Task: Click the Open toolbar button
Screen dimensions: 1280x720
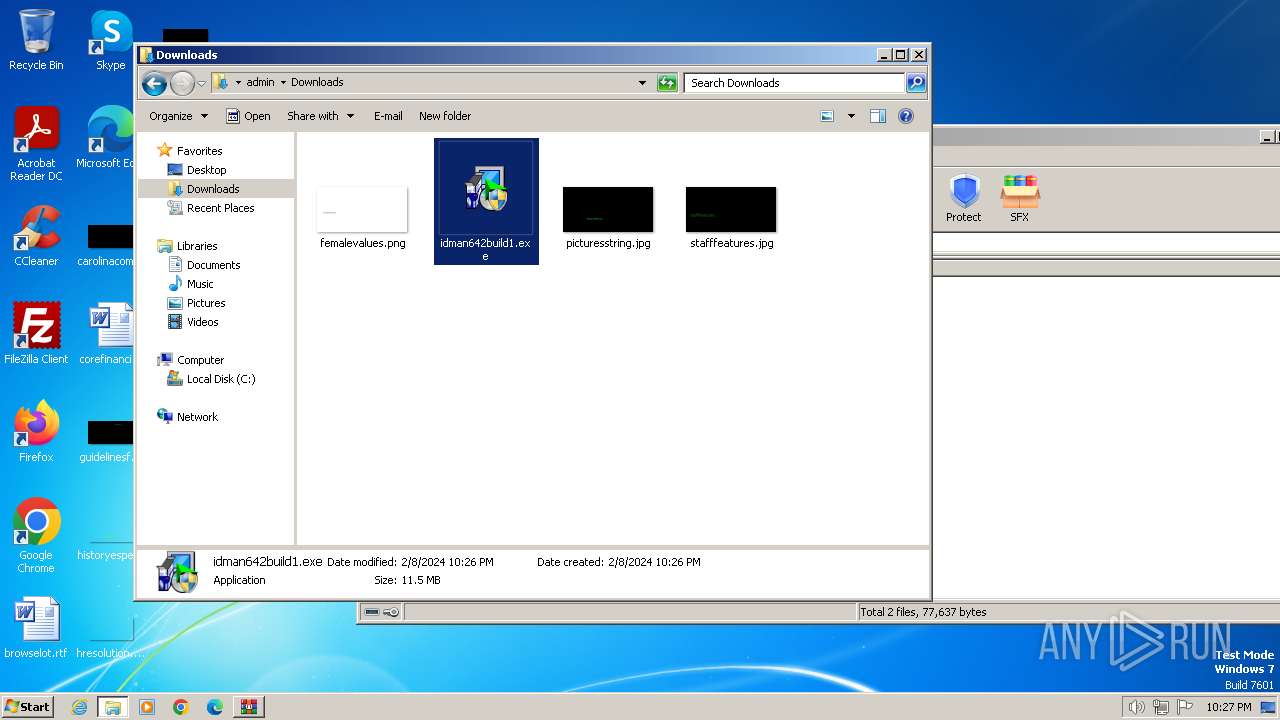Action: (x=248, y=116)
